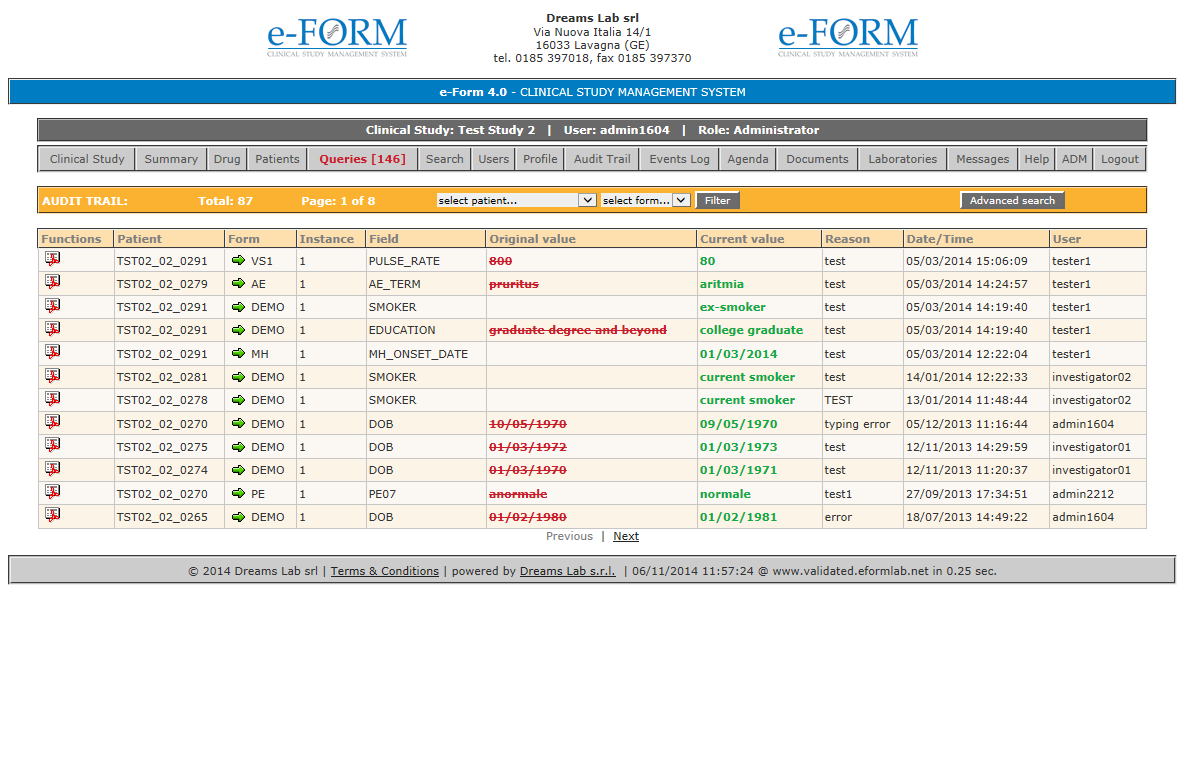This screenshot has width=1185, height=775.
Task: Click the e-FORM logo at top left
Action: (337, 38)
